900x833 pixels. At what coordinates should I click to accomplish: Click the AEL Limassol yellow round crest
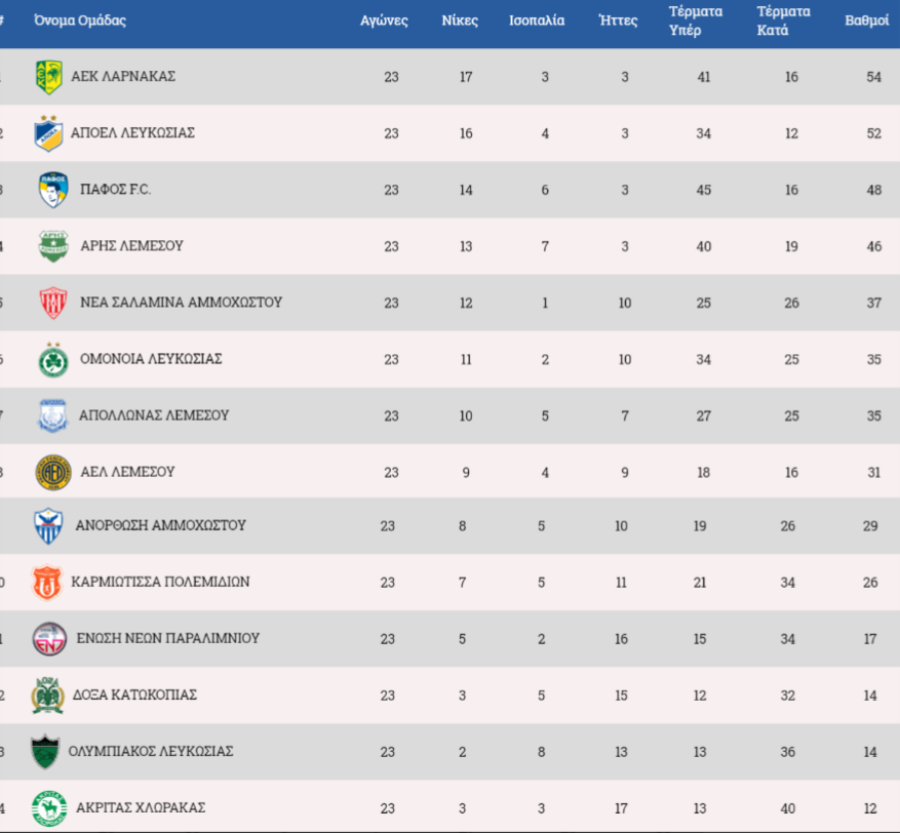coord(53,472)
